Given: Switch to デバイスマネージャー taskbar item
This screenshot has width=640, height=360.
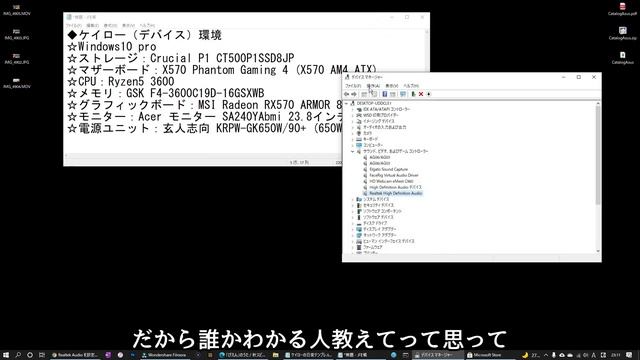Looking at the screenshot, I should pos(437,355).
